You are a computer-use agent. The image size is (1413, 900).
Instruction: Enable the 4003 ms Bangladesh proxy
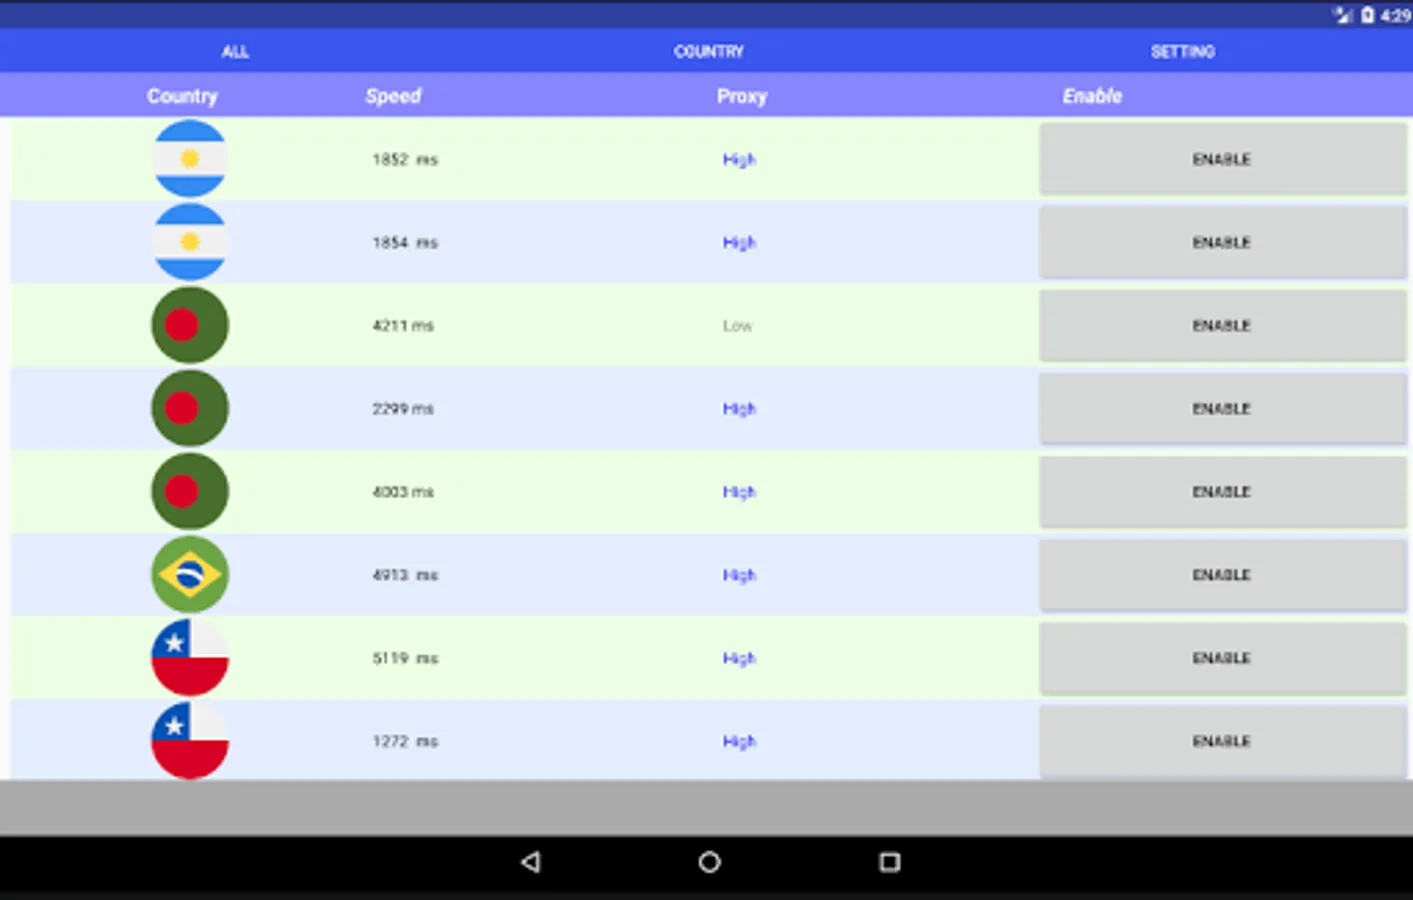coord(1222,491)
